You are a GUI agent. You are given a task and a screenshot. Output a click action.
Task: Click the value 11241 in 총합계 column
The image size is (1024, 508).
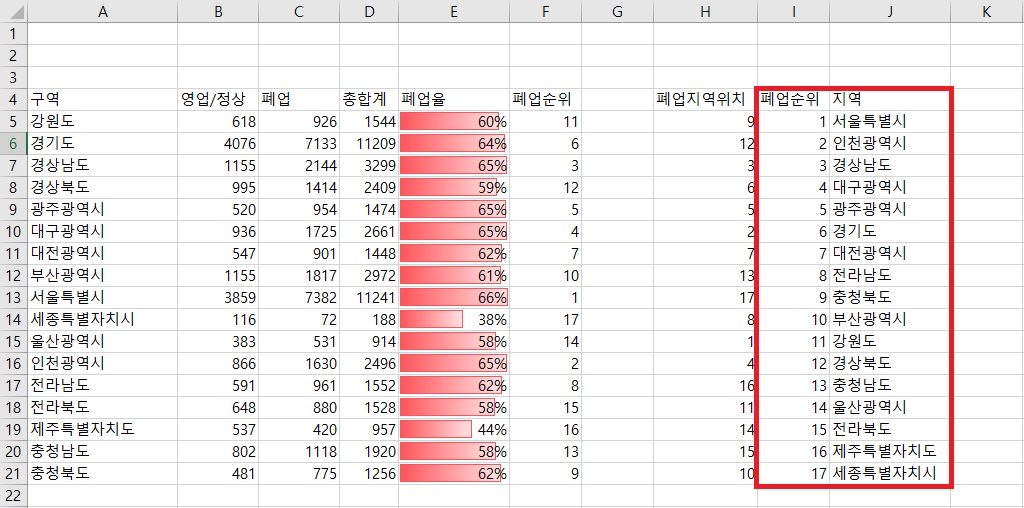click(374, 298)
